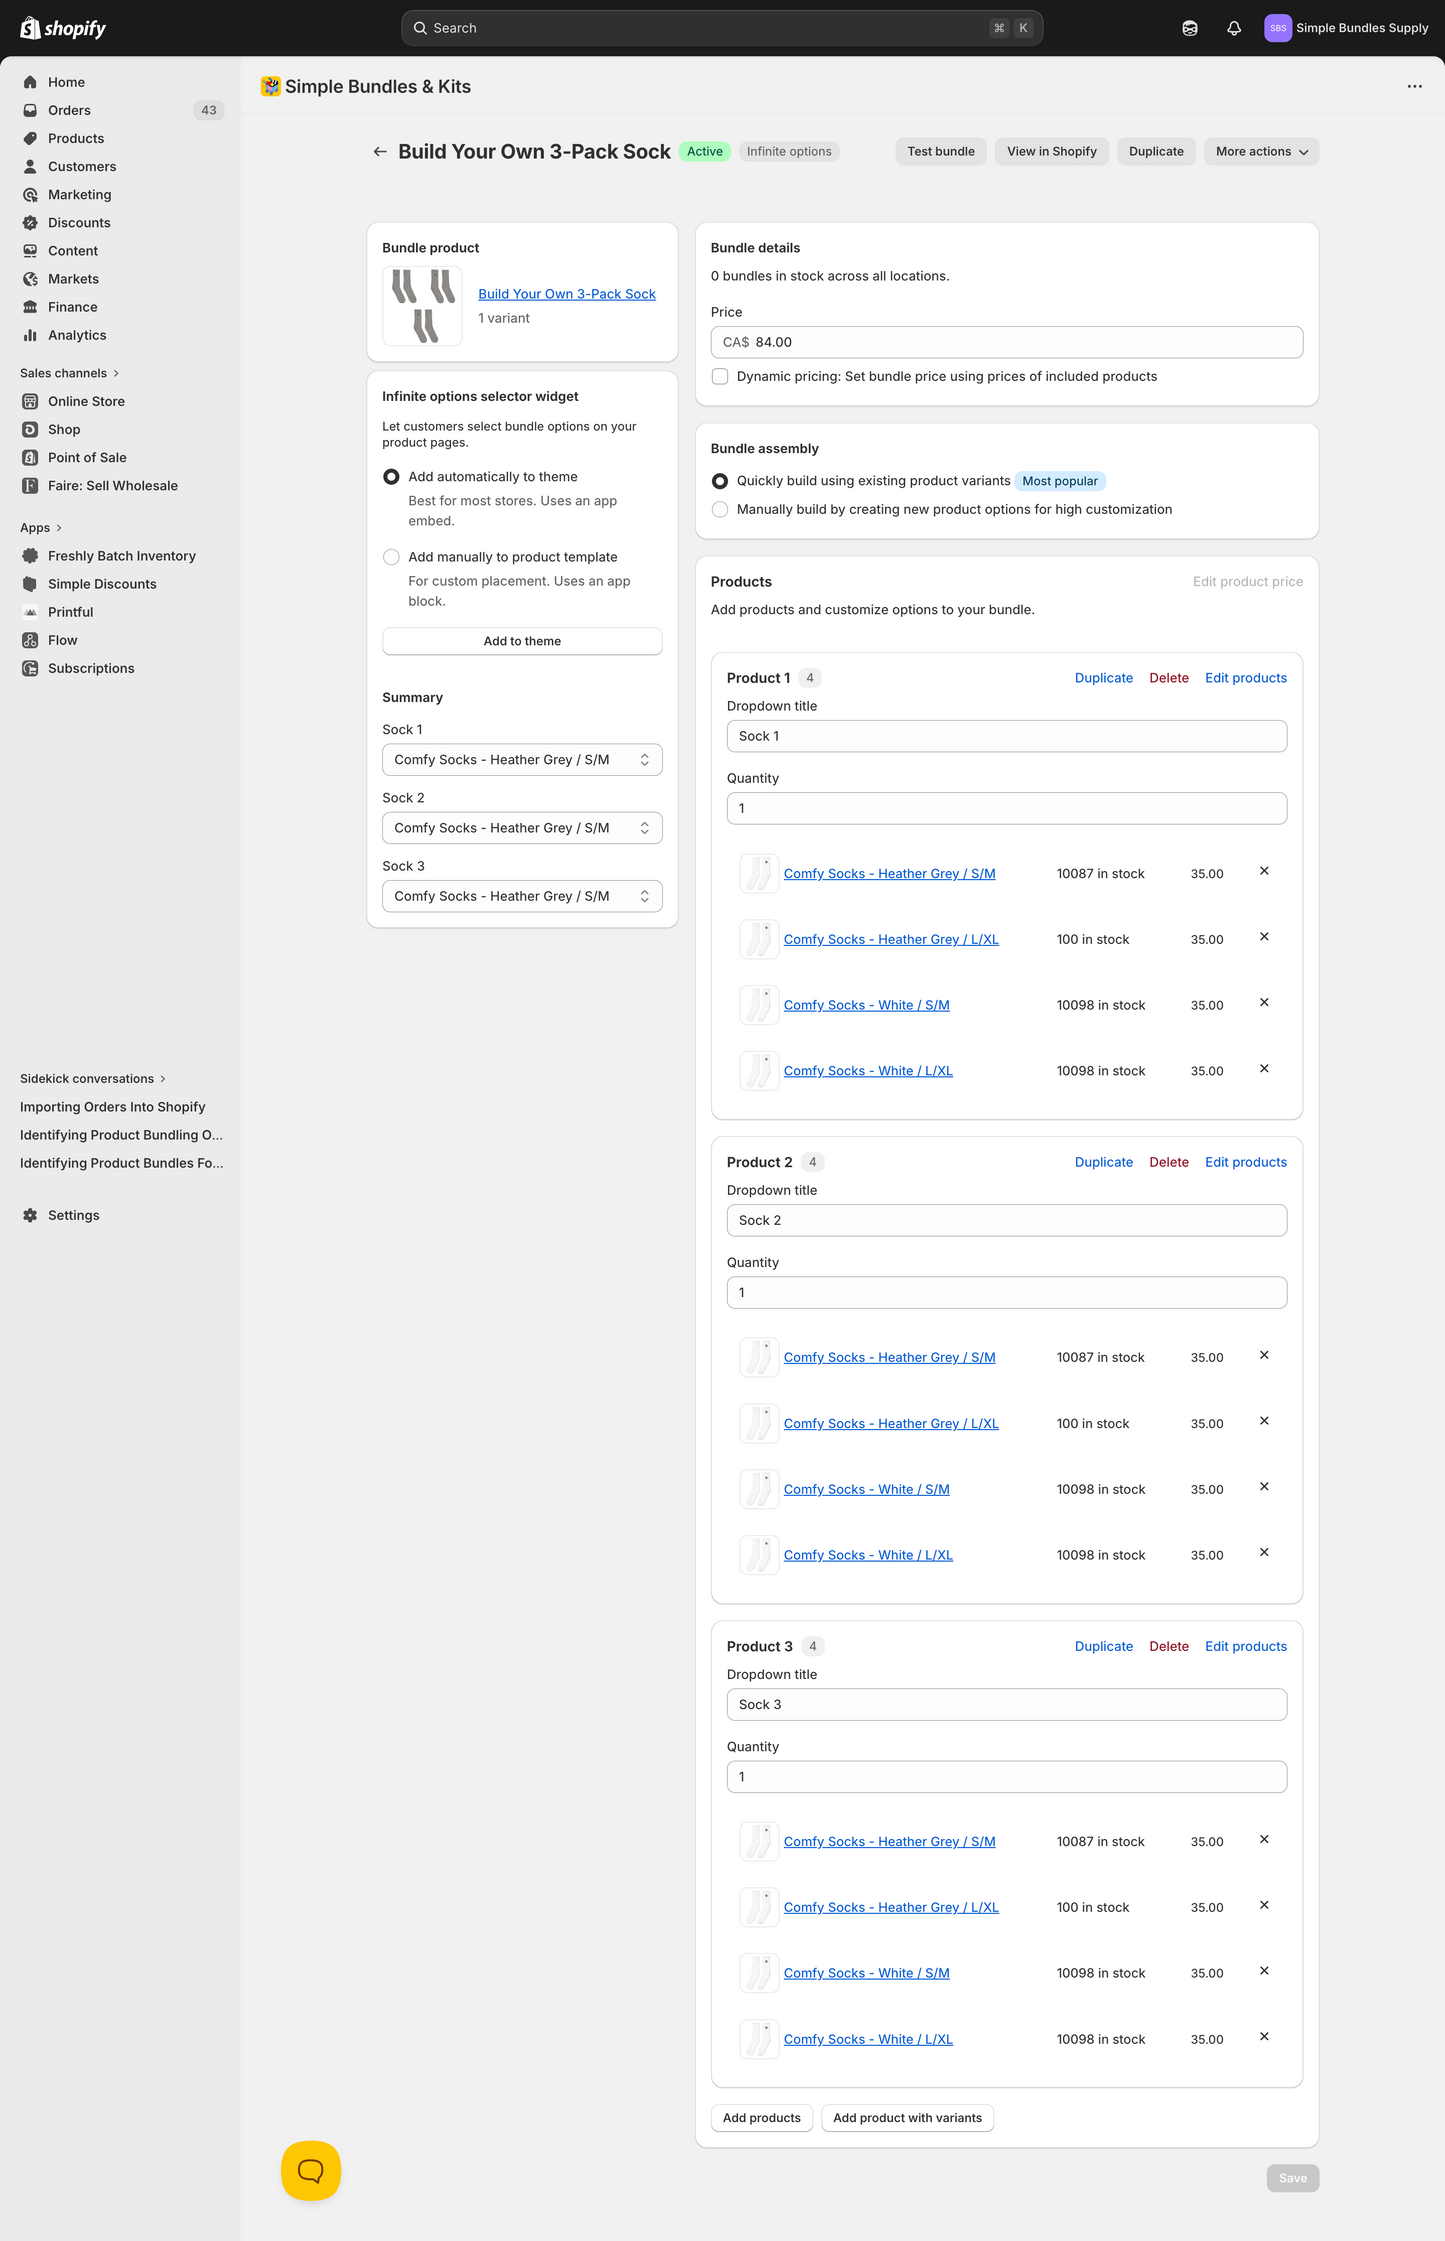
Task: Open the Sidekick assistant icon
Action: (1190, 28)
